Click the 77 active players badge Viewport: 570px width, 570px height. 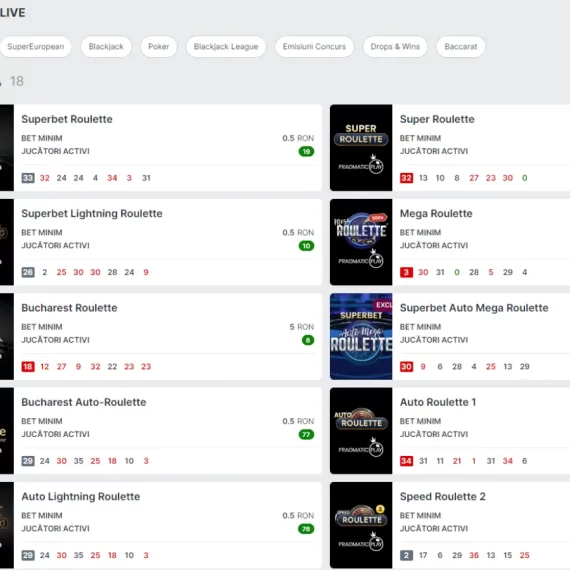306,434
